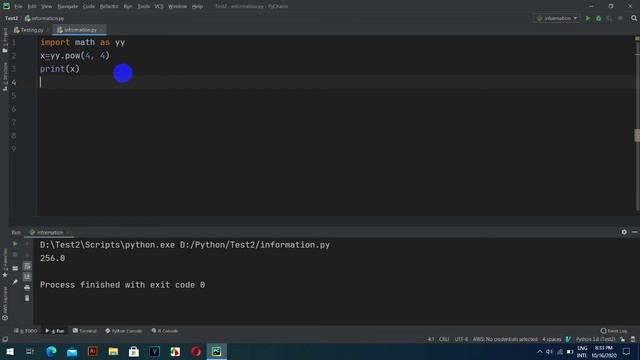Screen dimensions: 640x360
Task: Click on the print(x) code line
Action: click(60, 69)
